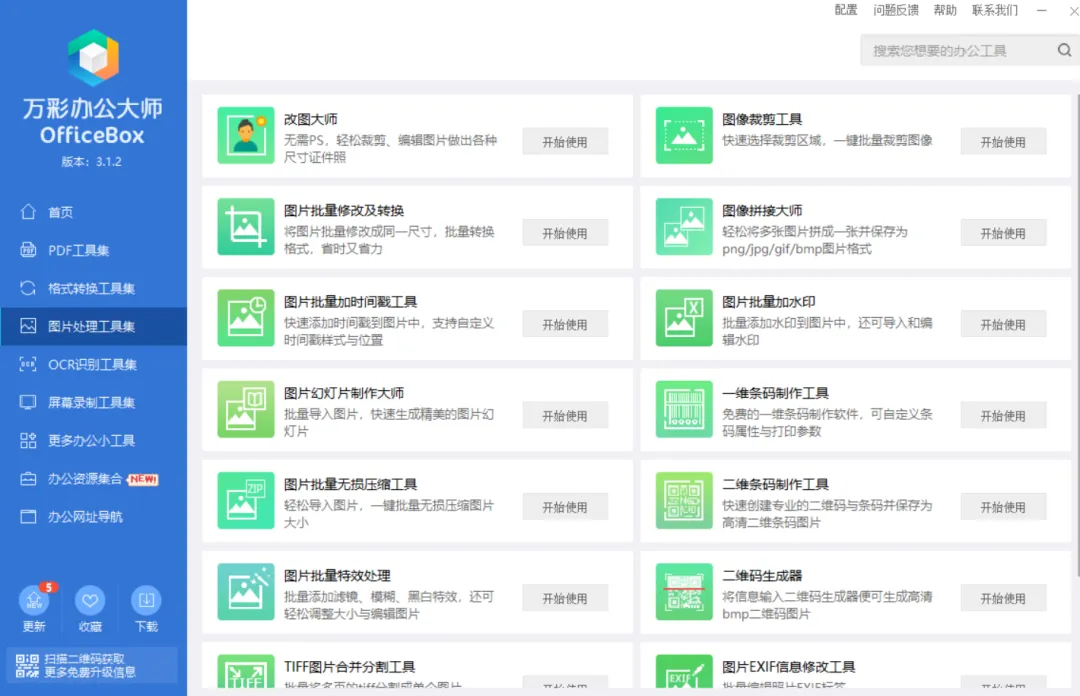
Task: Click the 图像拼接大师 icon
Action: (x=684, y=227)
